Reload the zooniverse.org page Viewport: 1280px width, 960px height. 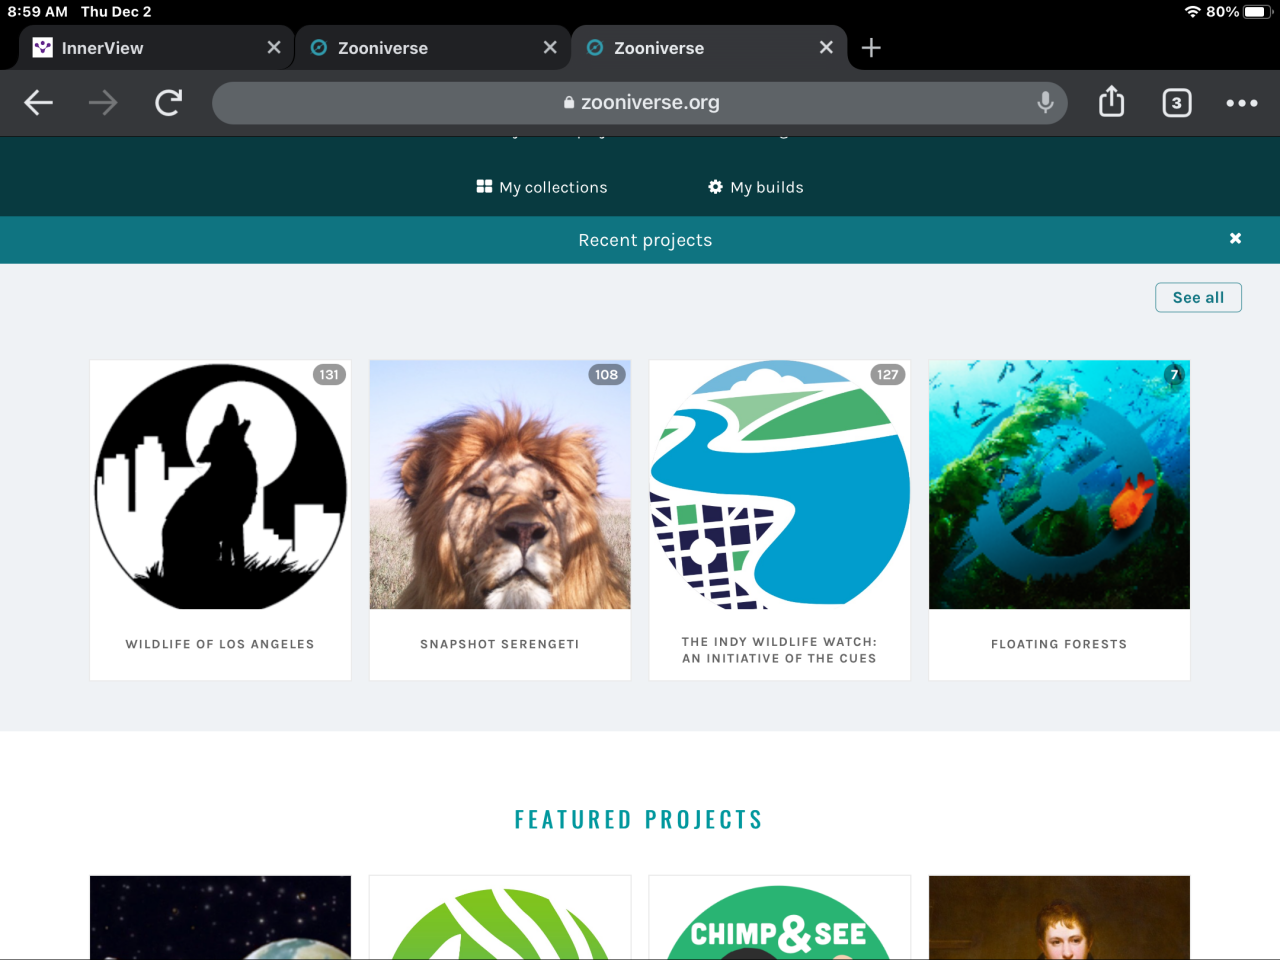click(x=168, y=102)
